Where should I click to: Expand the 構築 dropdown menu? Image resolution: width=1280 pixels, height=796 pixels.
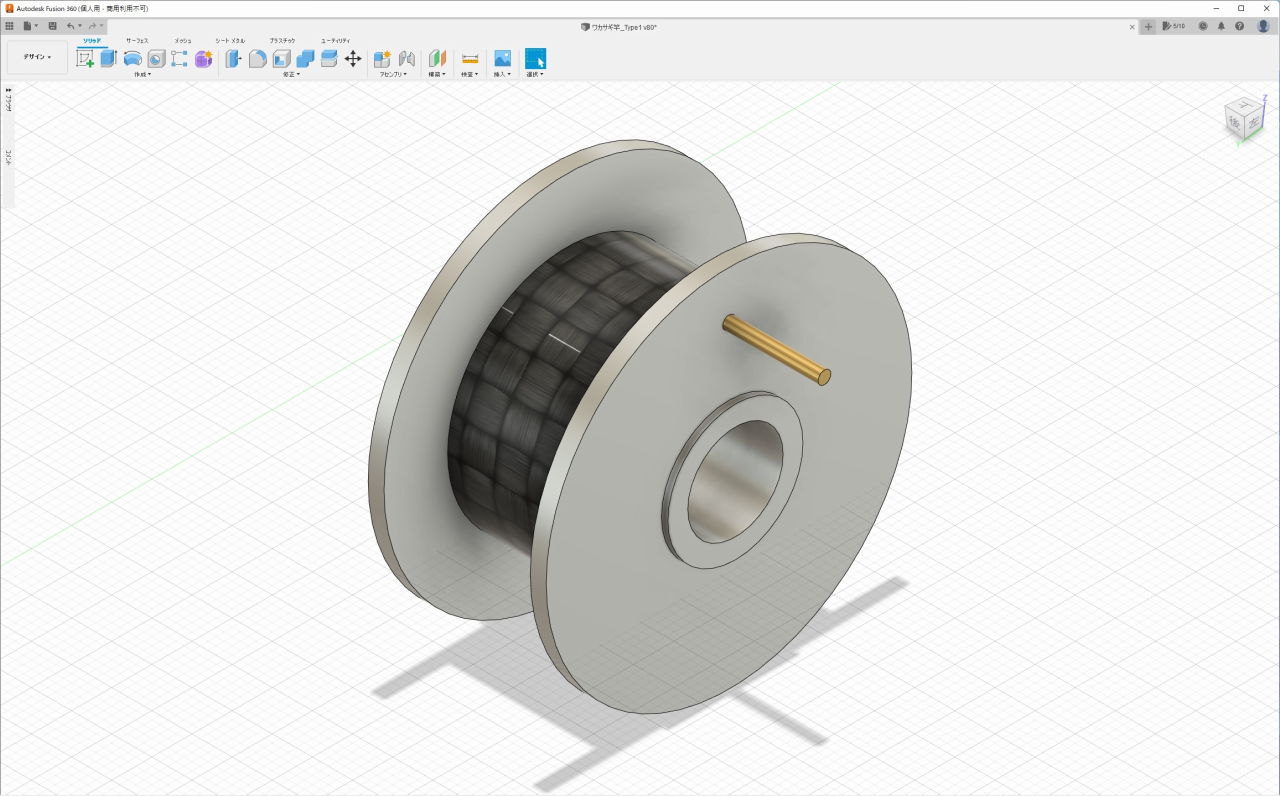tap(437, 74)
